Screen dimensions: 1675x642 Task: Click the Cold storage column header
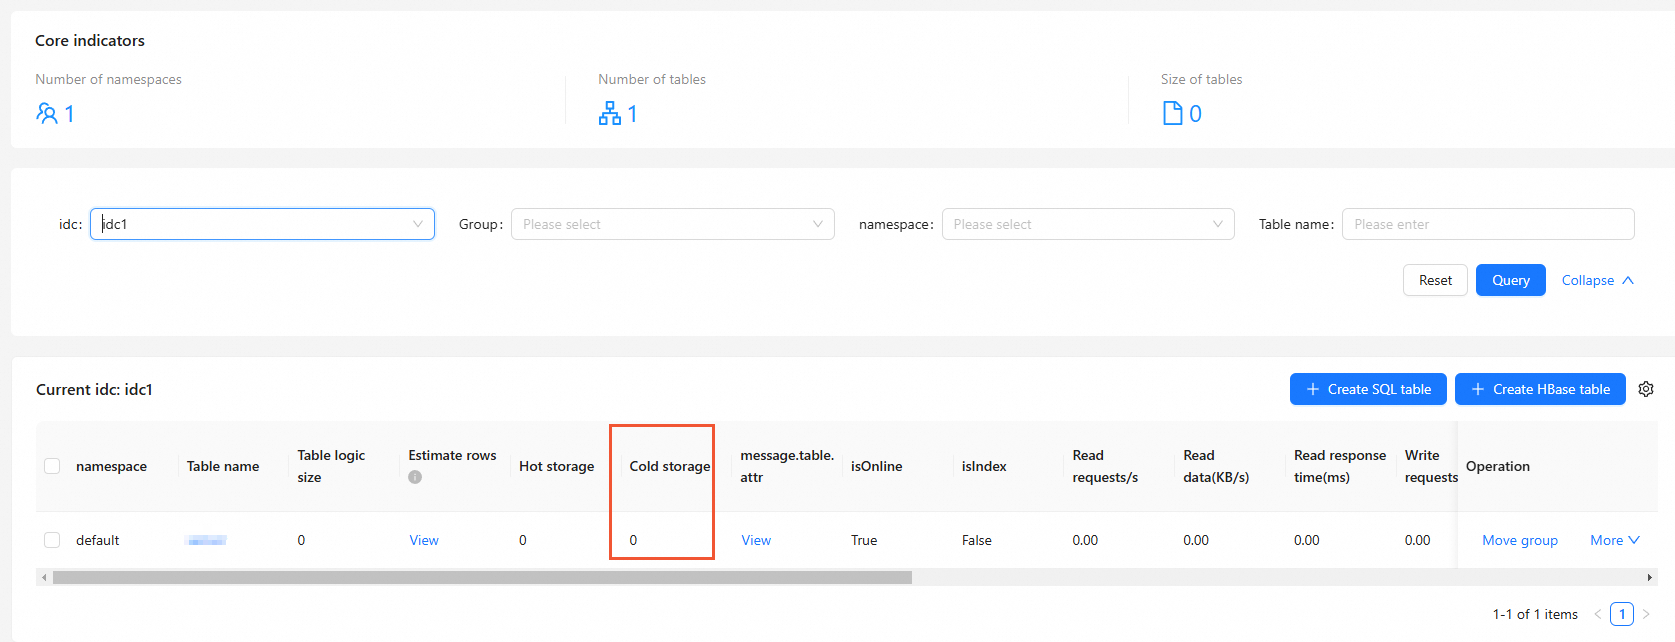[x=670, y=466]
